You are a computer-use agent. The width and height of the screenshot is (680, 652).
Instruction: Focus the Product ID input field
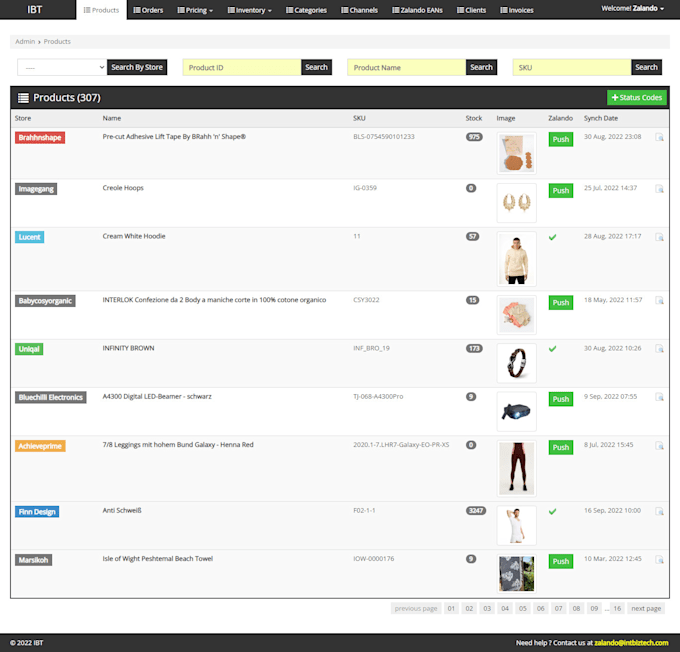click(x=242, y=67)
